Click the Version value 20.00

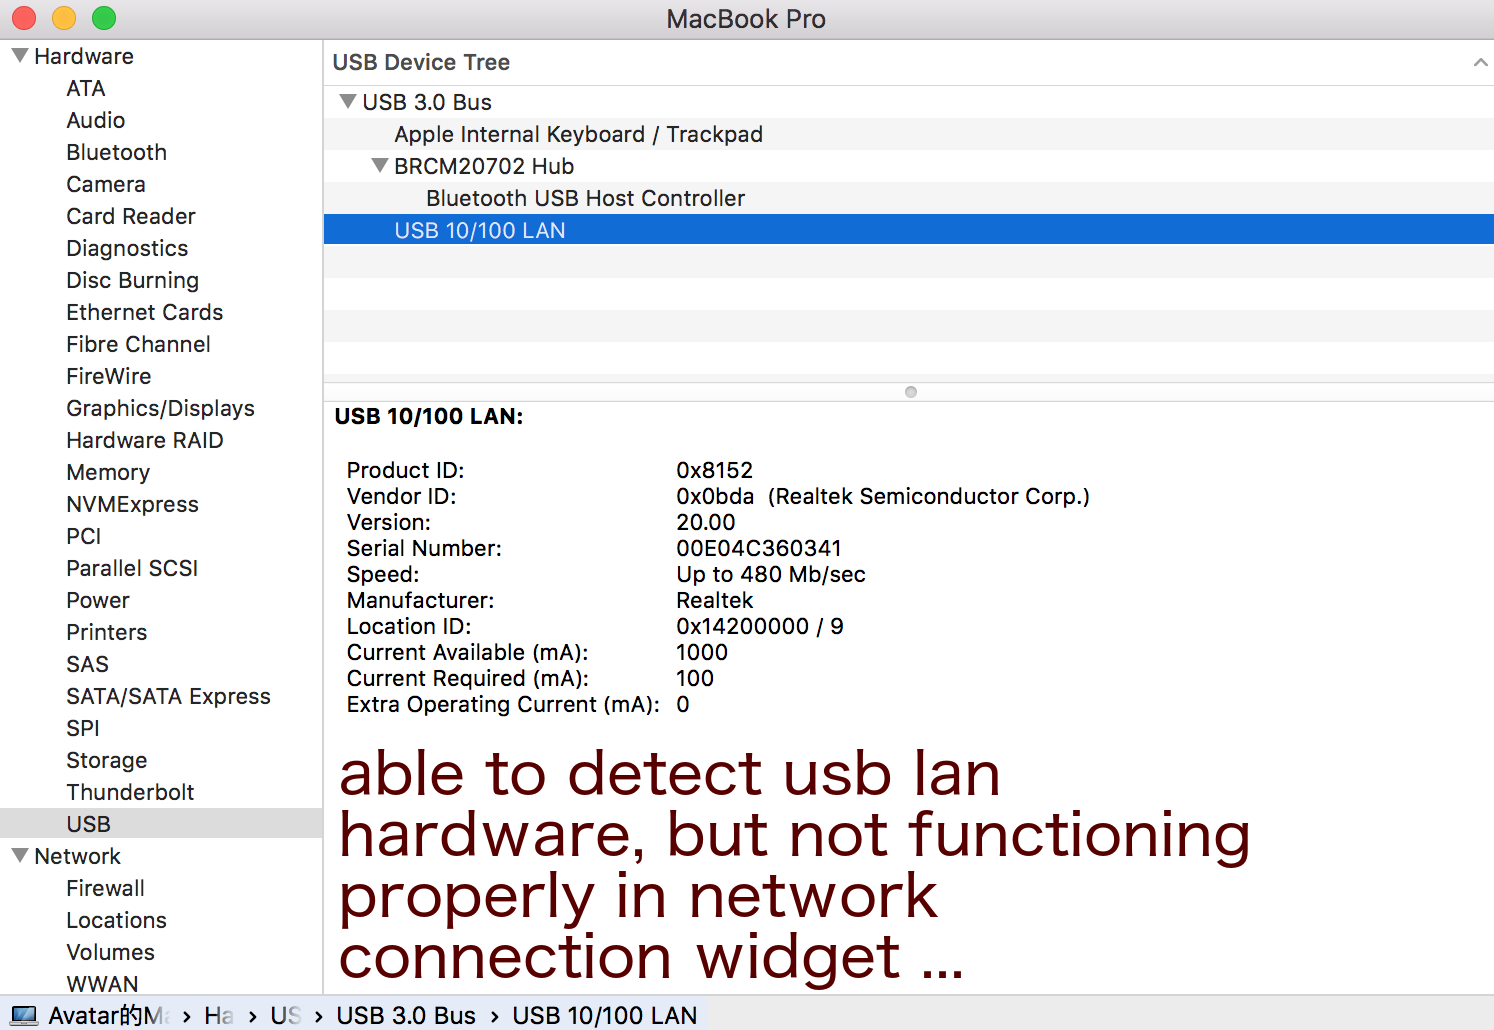[706, 522]
